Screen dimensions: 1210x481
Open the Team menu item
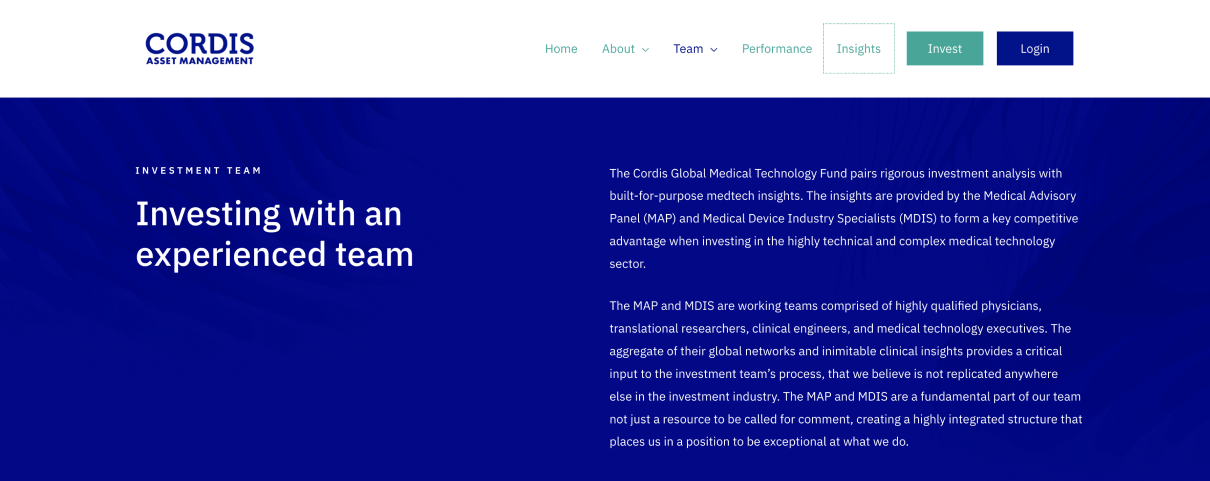click(688, 49)
